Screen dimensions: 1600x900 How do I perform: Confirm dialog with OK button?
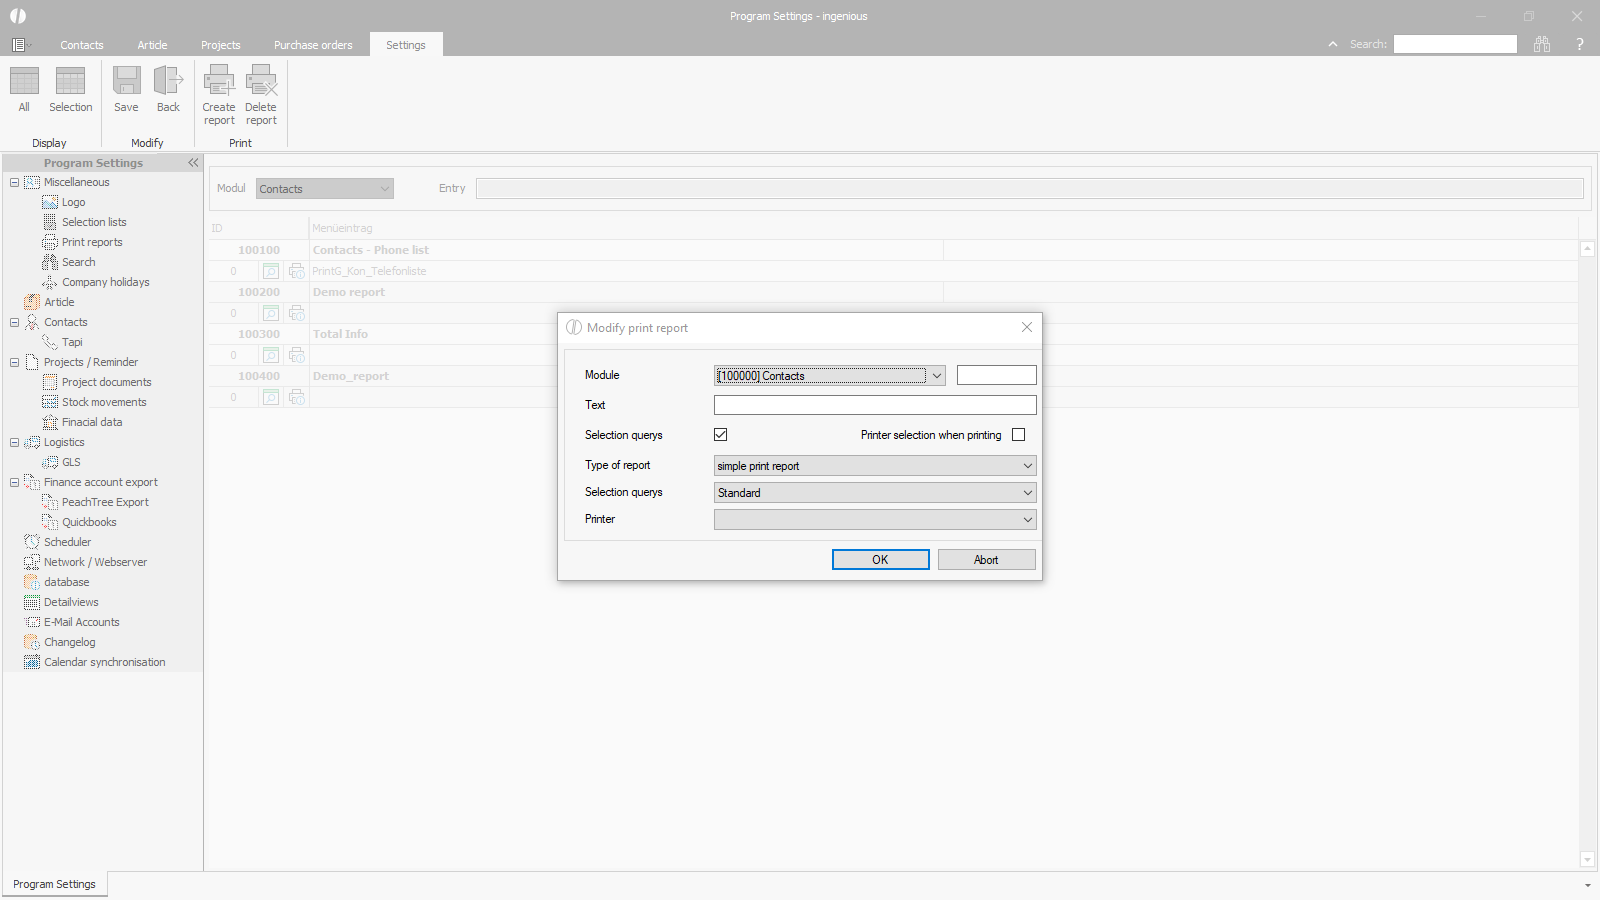[880, 560]
